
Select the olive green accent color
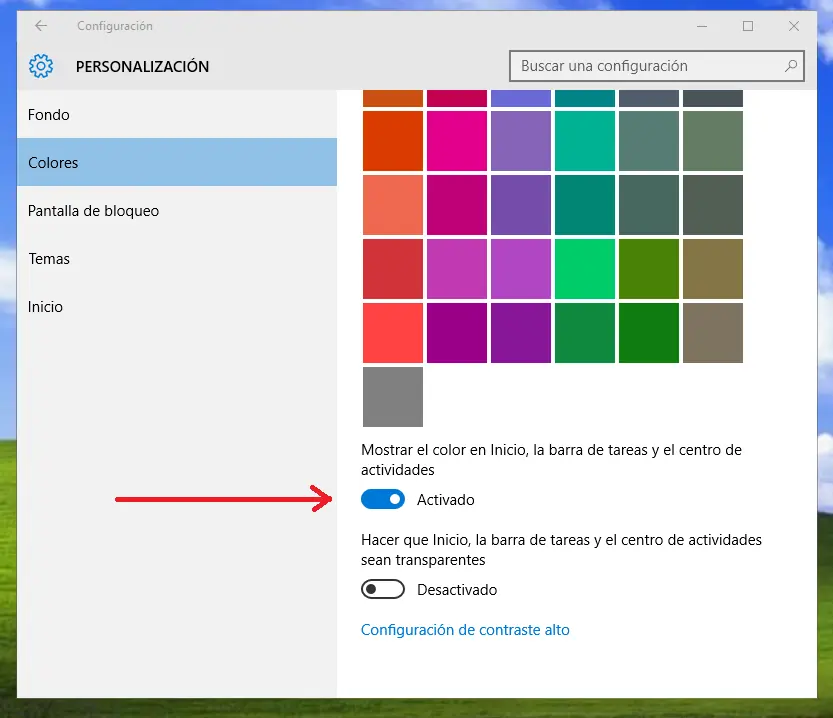(x=648, y=269)
